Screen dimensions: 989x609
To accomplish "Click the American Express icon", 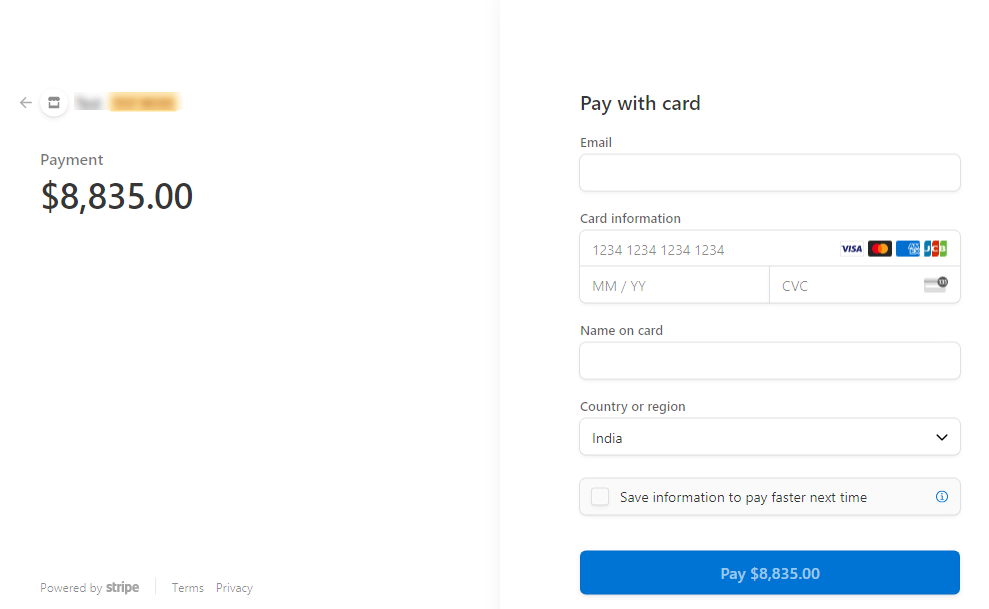I will [908, 249].
